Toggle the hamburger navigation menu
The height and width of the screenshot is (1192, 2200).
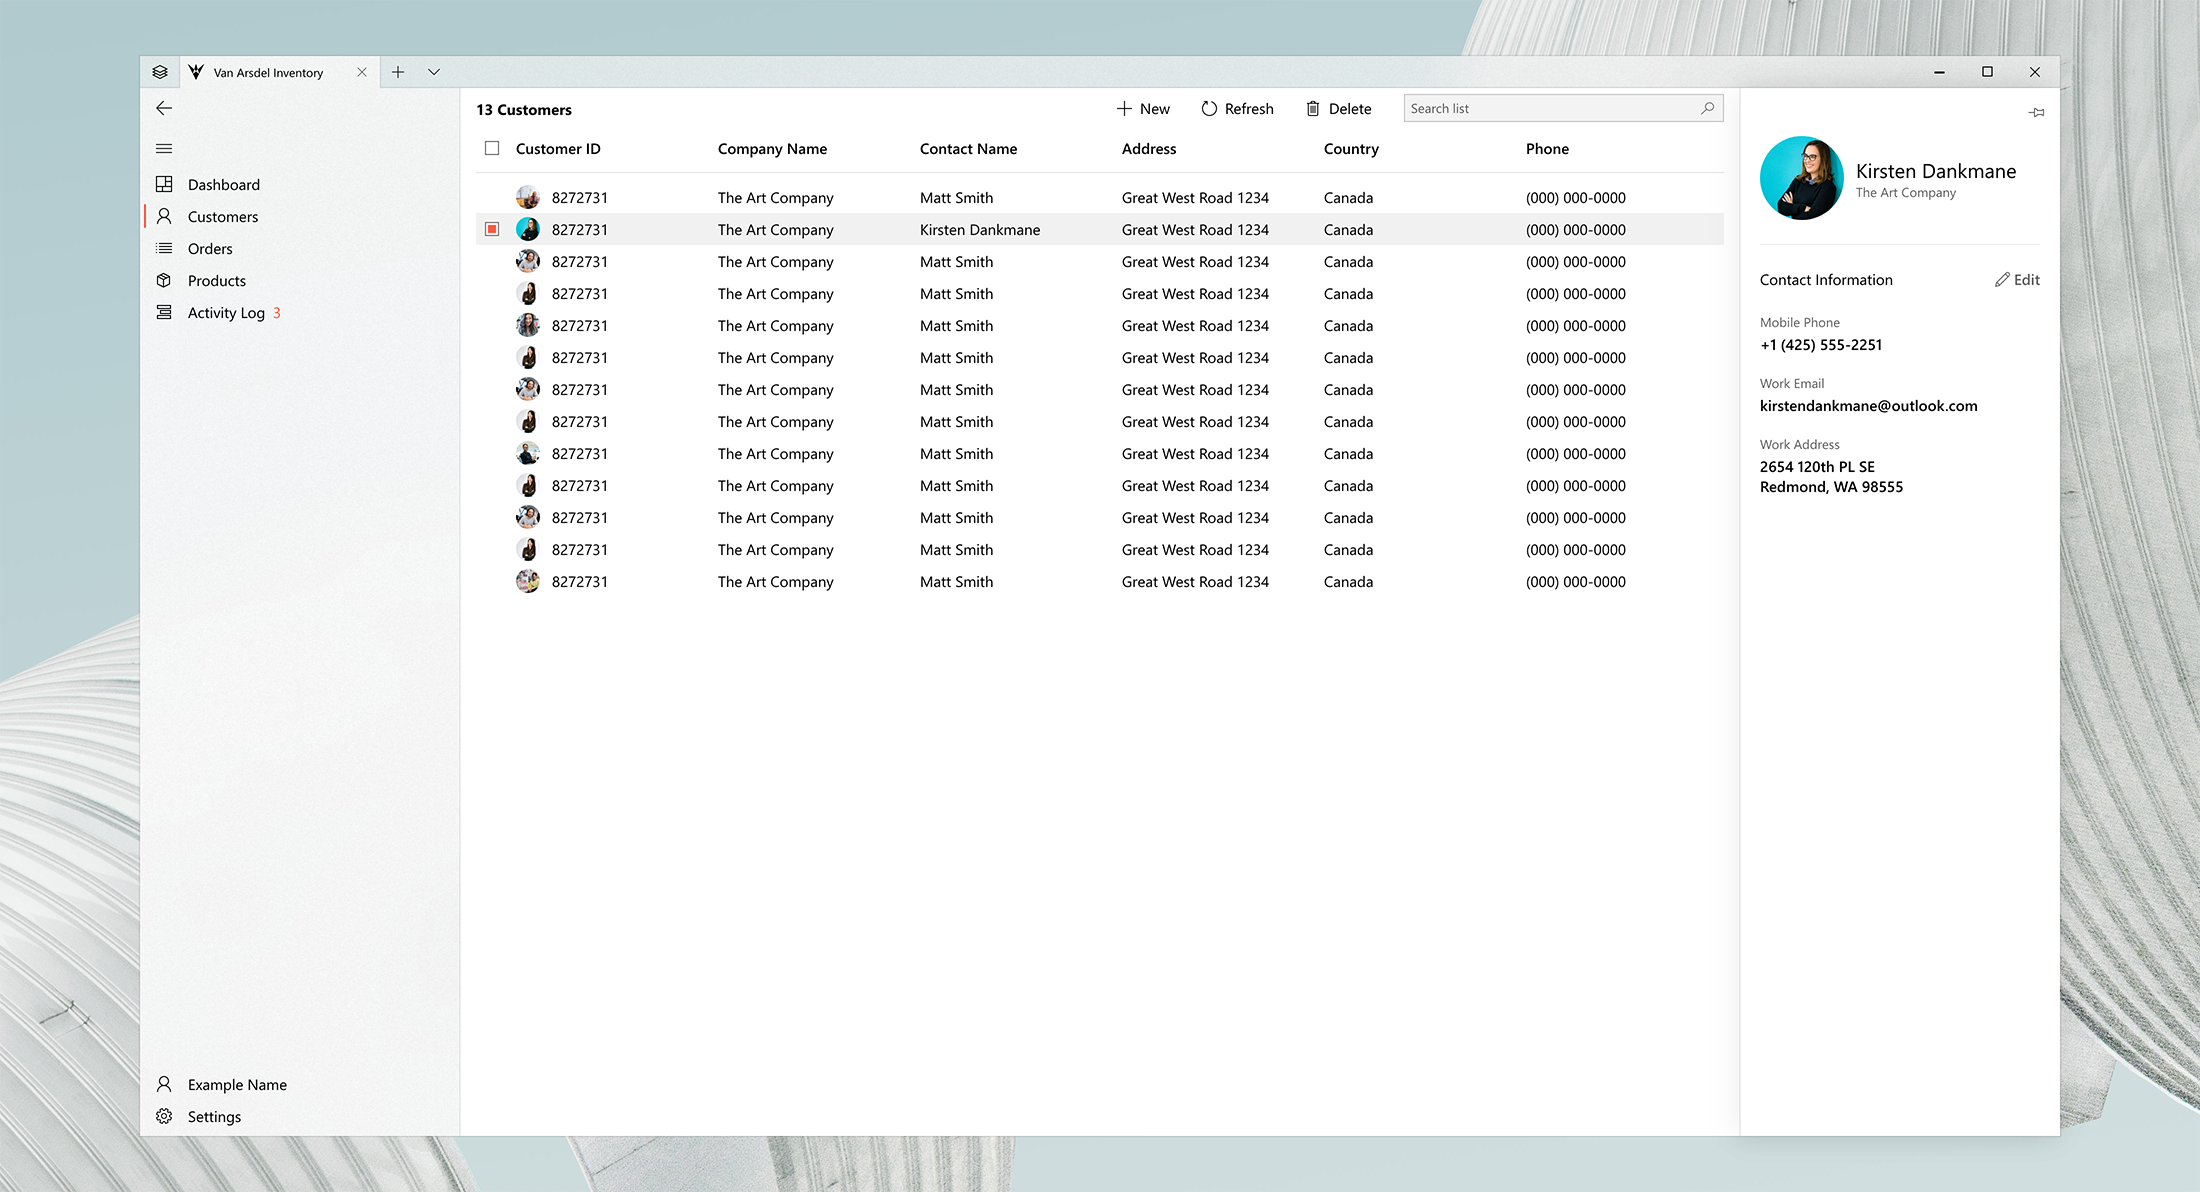164,149
